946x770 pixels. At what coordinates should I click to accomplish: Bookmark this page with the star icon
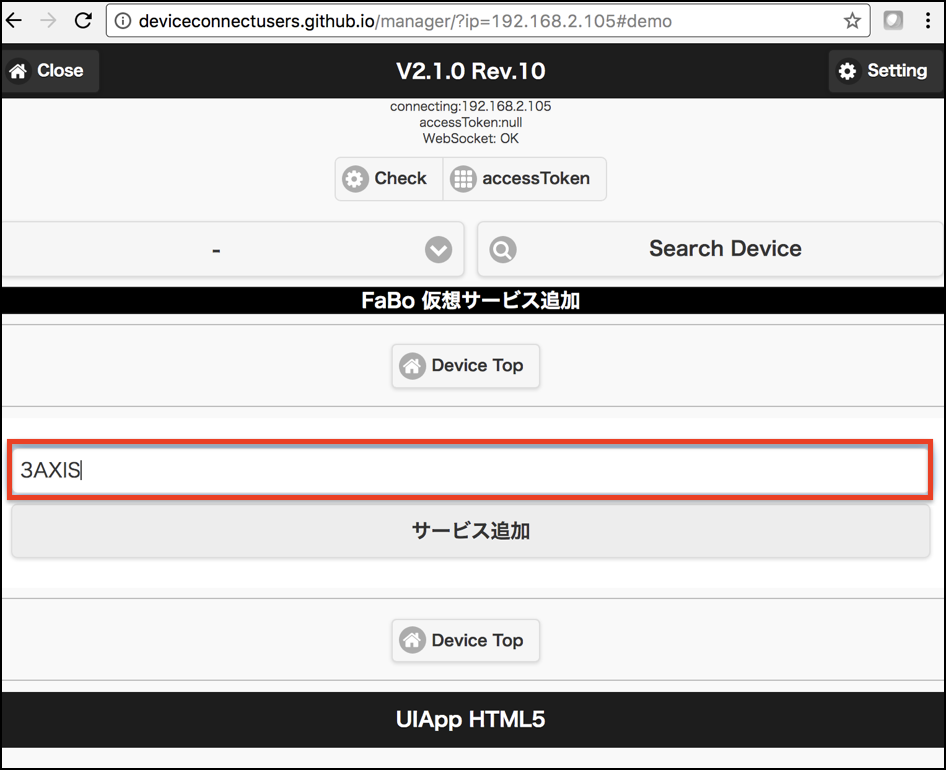[852, 21]
